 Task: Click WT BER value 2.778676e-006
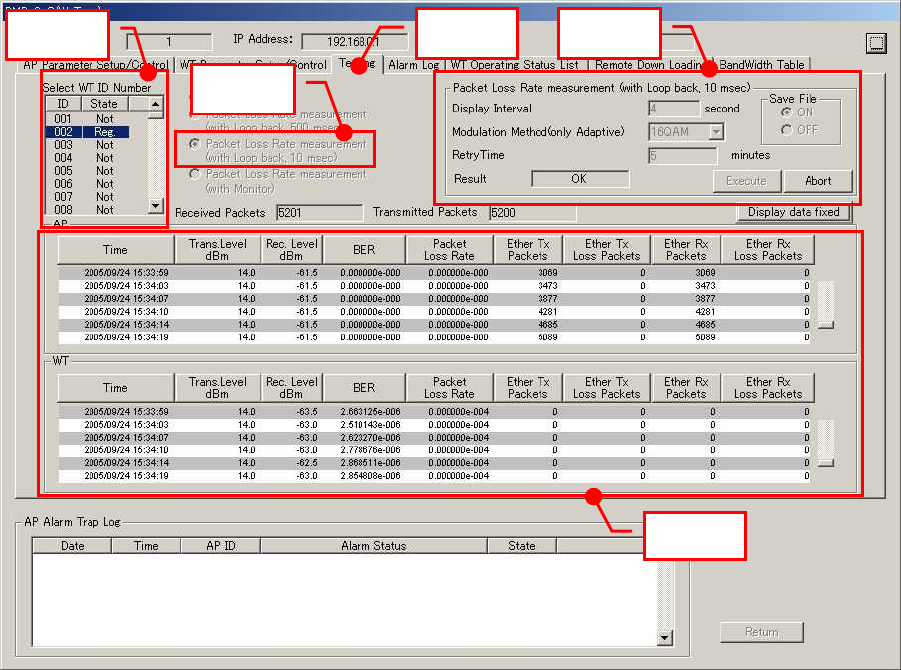point(371,450)
